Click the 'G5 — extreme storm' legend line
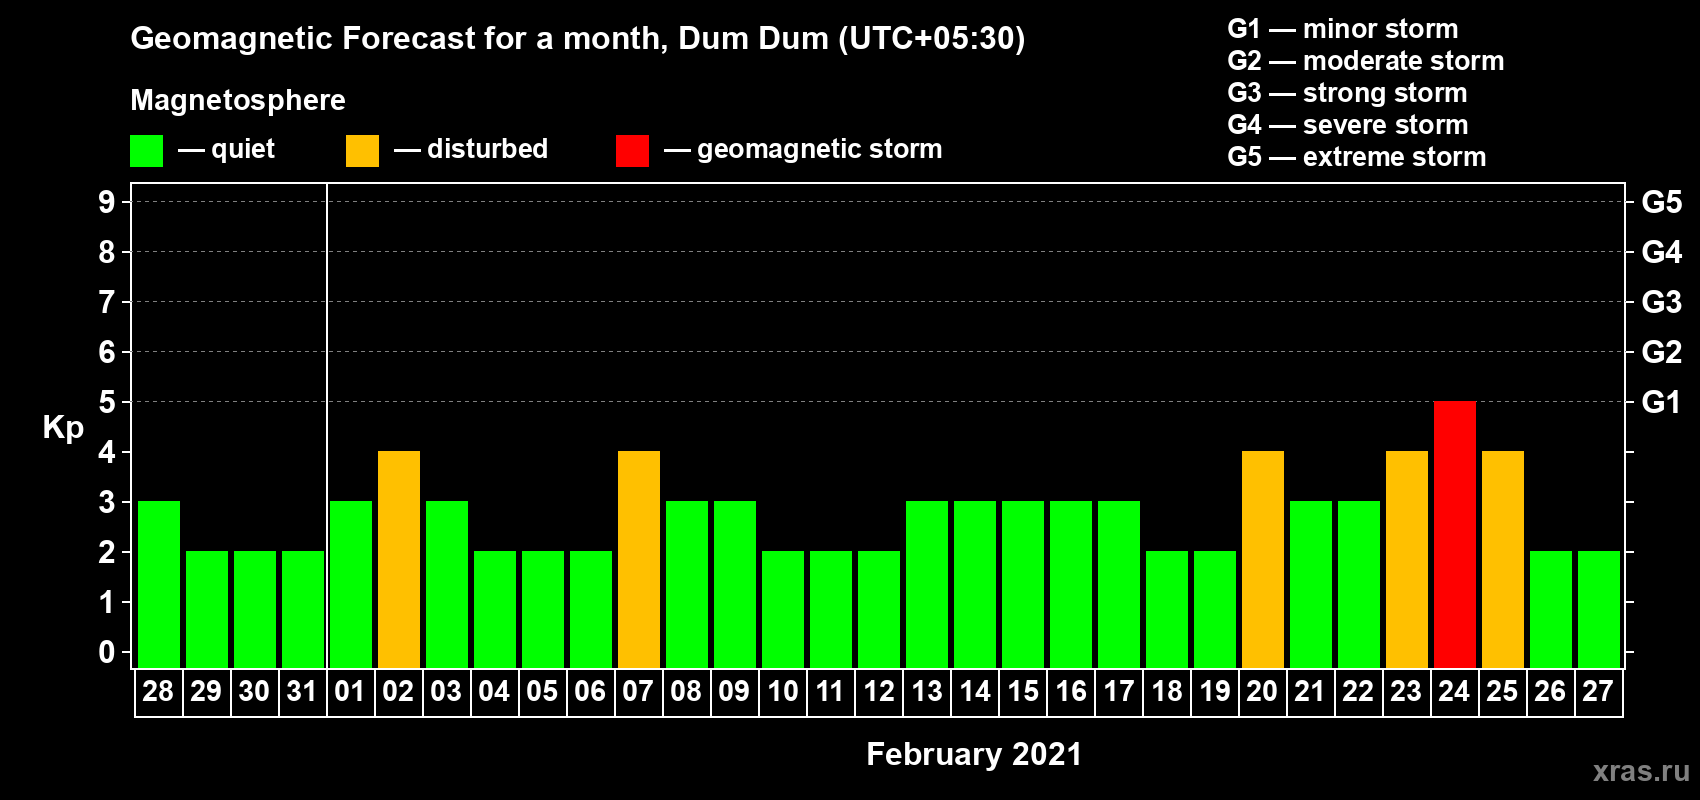The height and width of the screenshot is (800, 1700). pos(1357,157)
